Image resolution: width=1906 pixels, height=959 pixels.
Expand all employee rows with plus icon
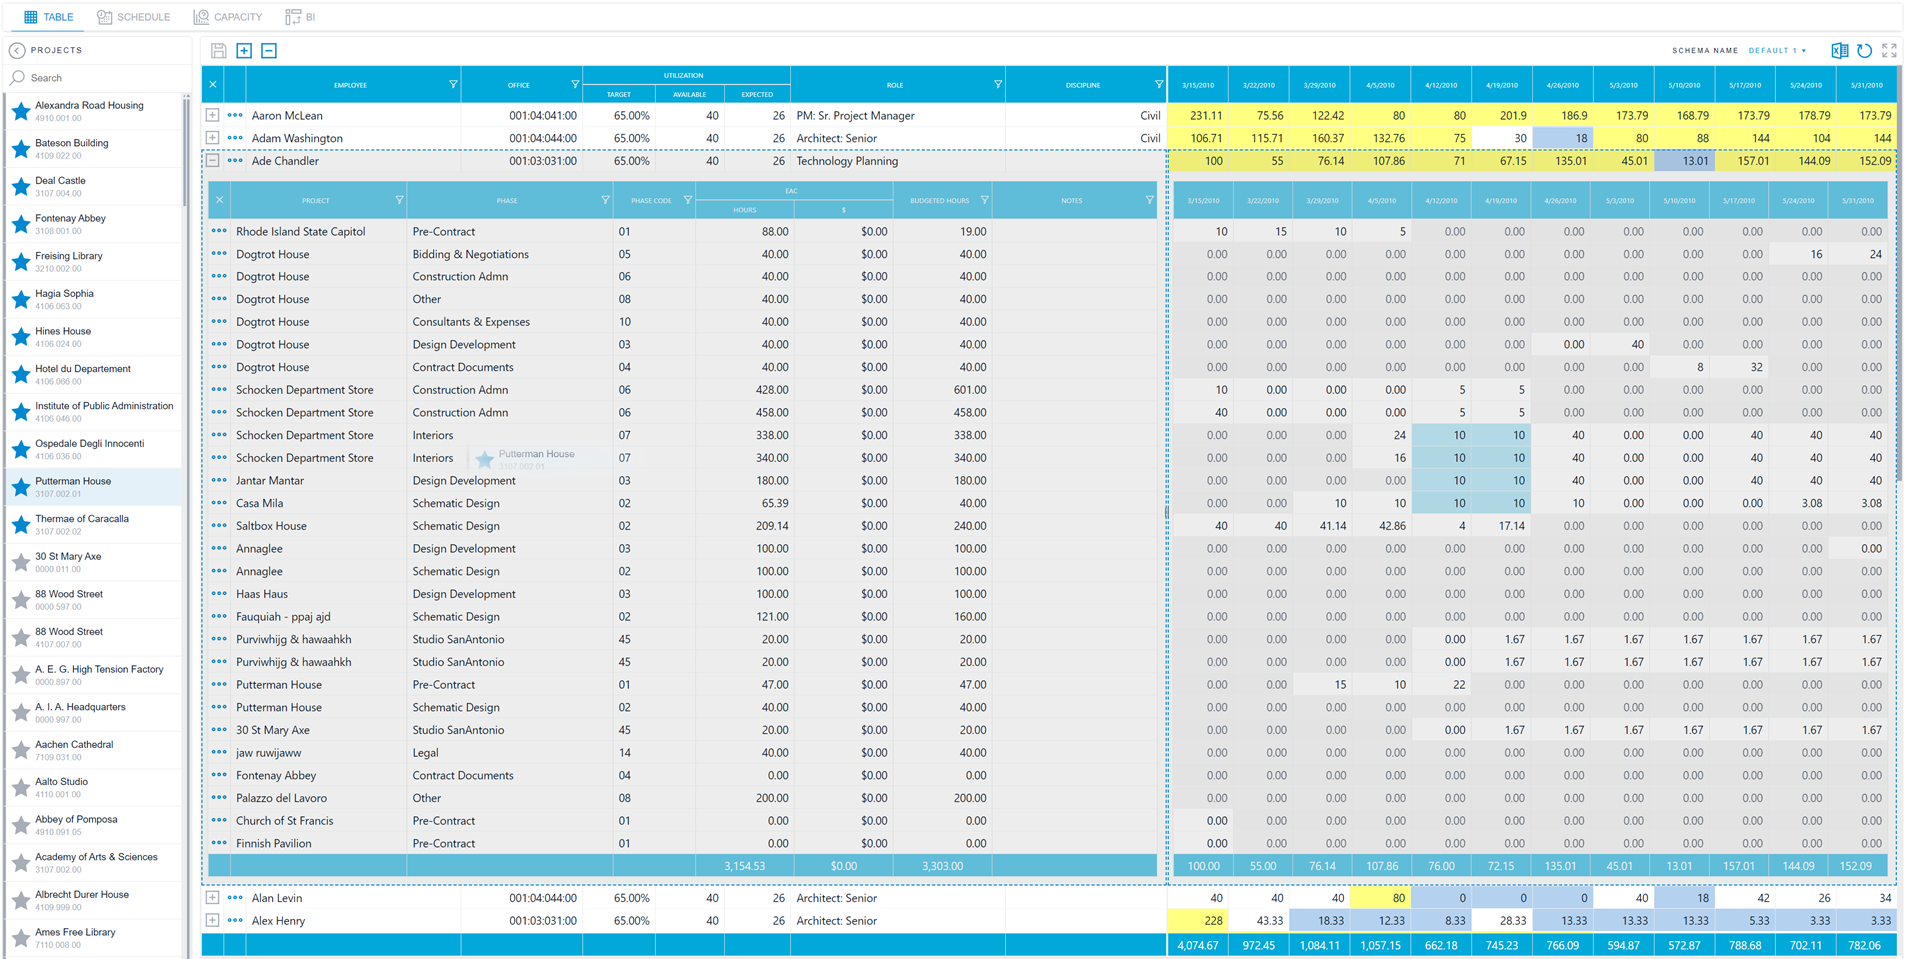(x=243, y=50)
